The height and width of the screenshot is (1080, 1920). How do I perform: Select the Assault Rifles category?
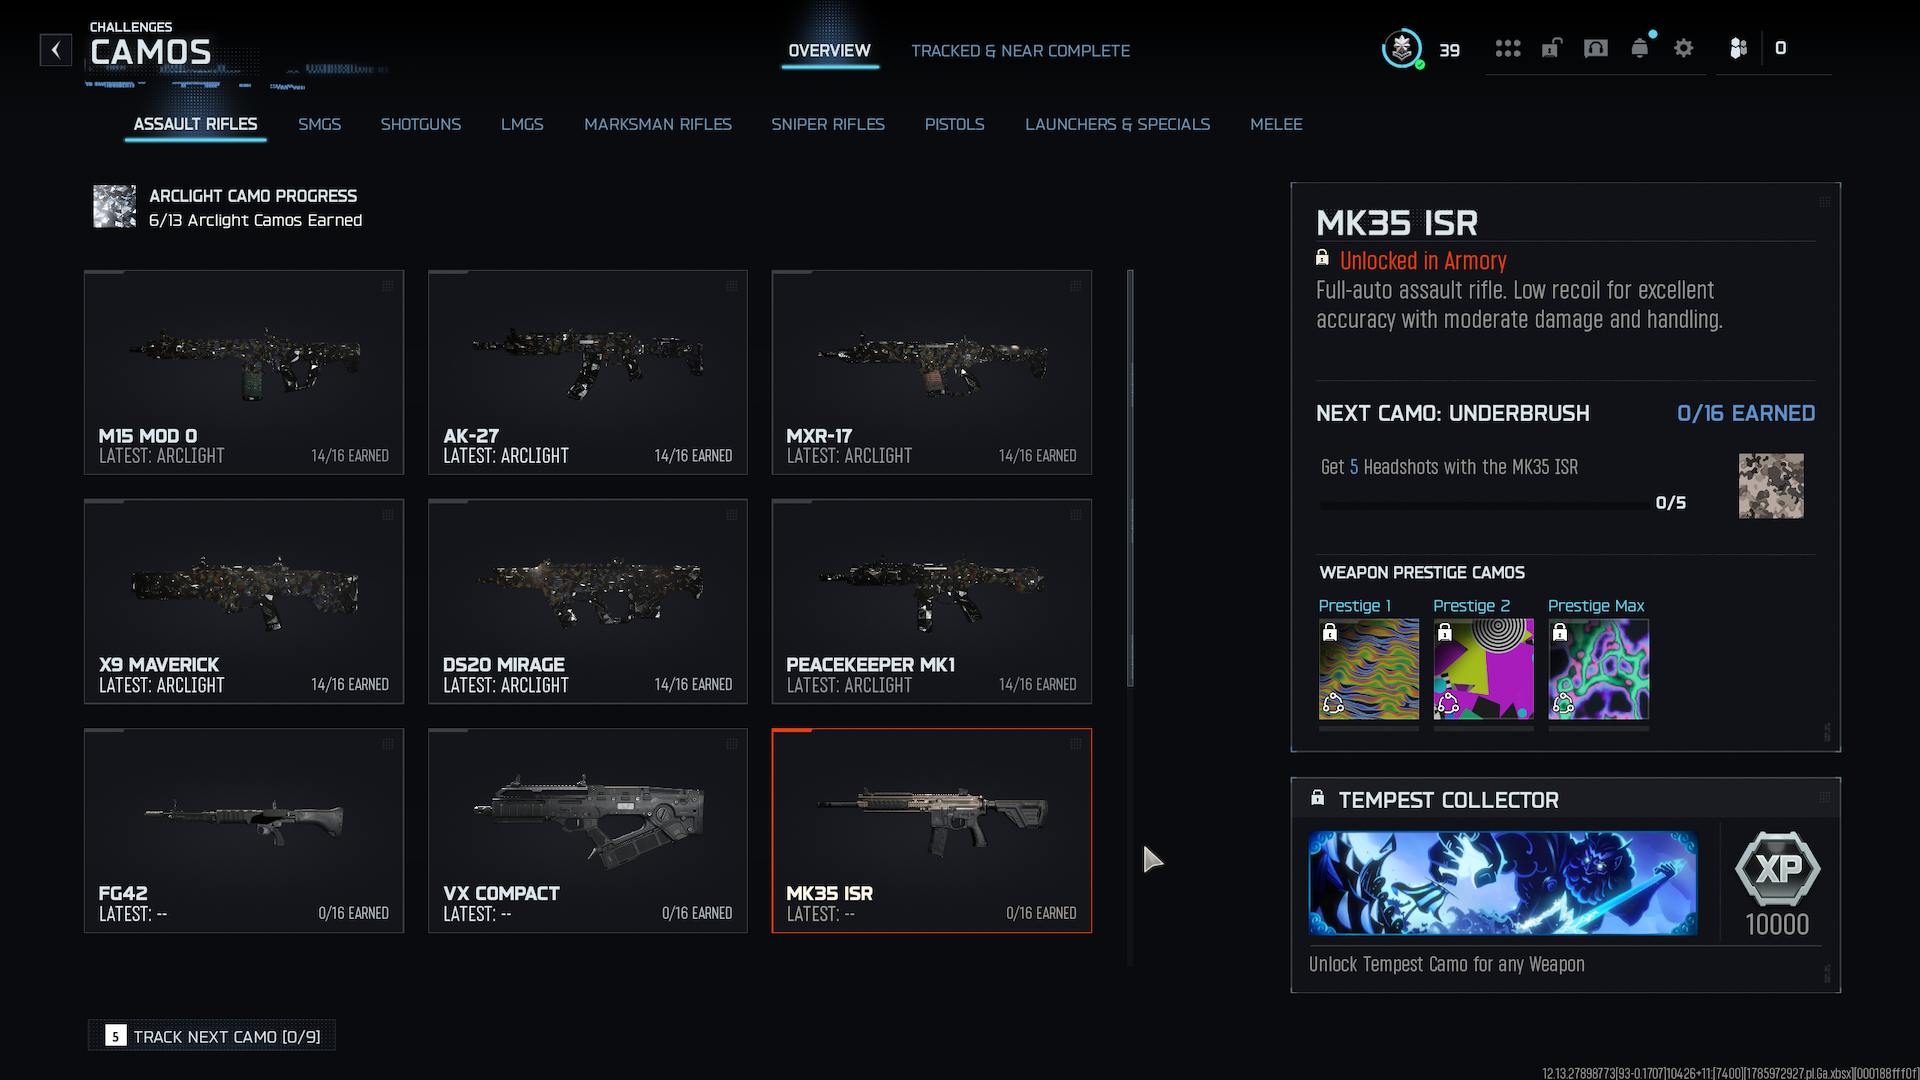click(195, 124)
